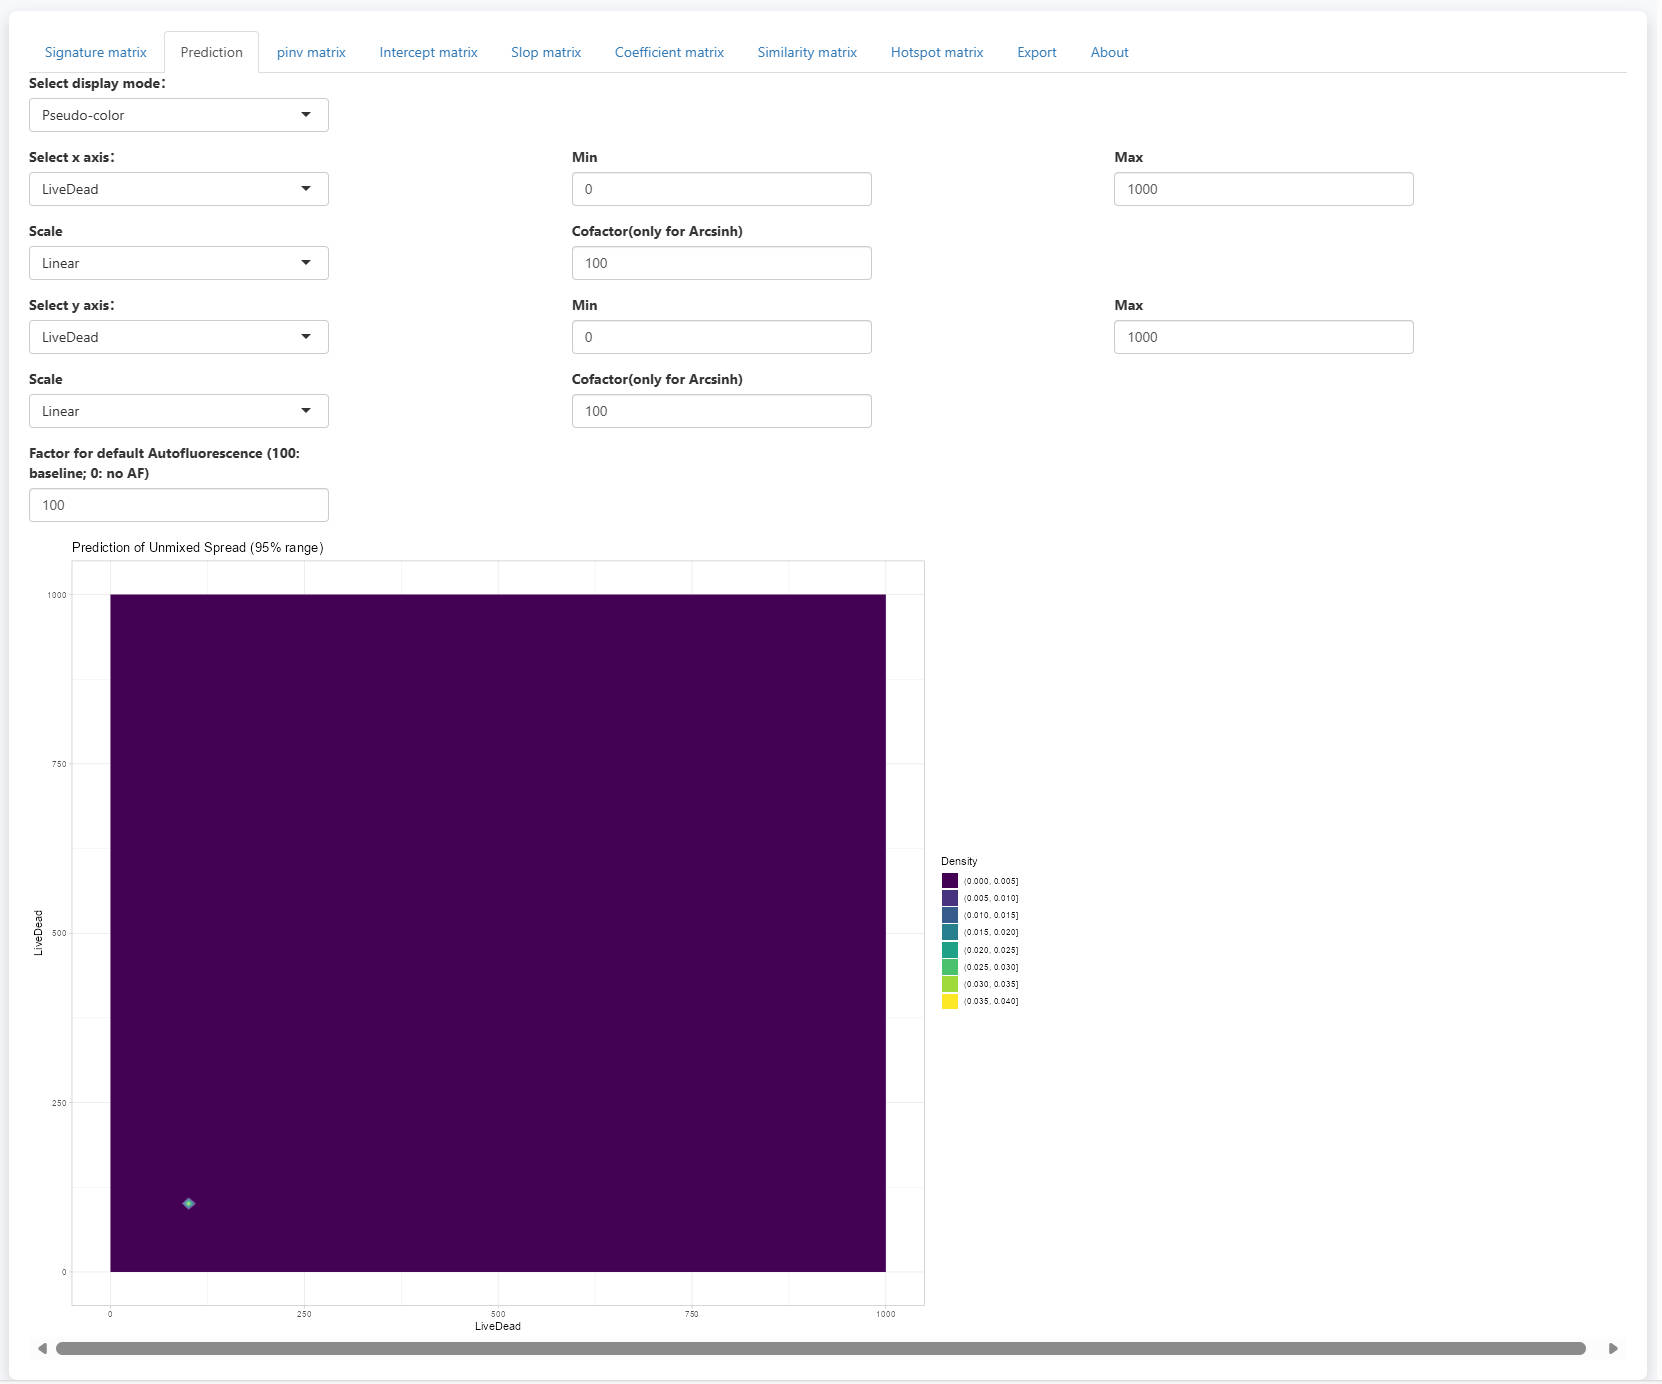Open the y axis LiveDead dropdown
Screen dimensions: 1662x1384
pyautogui.click(x=178, y=337)
